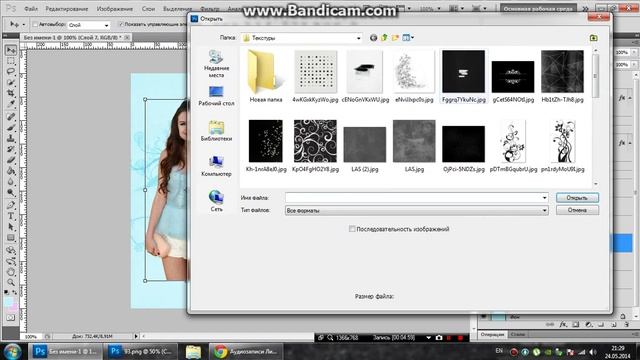This screenshot has height=360, width=640.
Task: Select the Hand tool
Action: coord(11,272)
